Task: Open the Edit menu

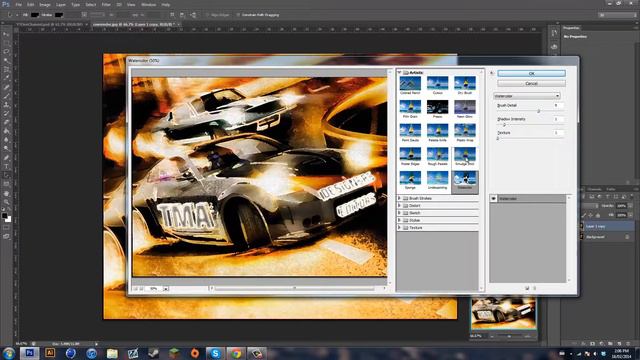Action: tap(31, 4)
